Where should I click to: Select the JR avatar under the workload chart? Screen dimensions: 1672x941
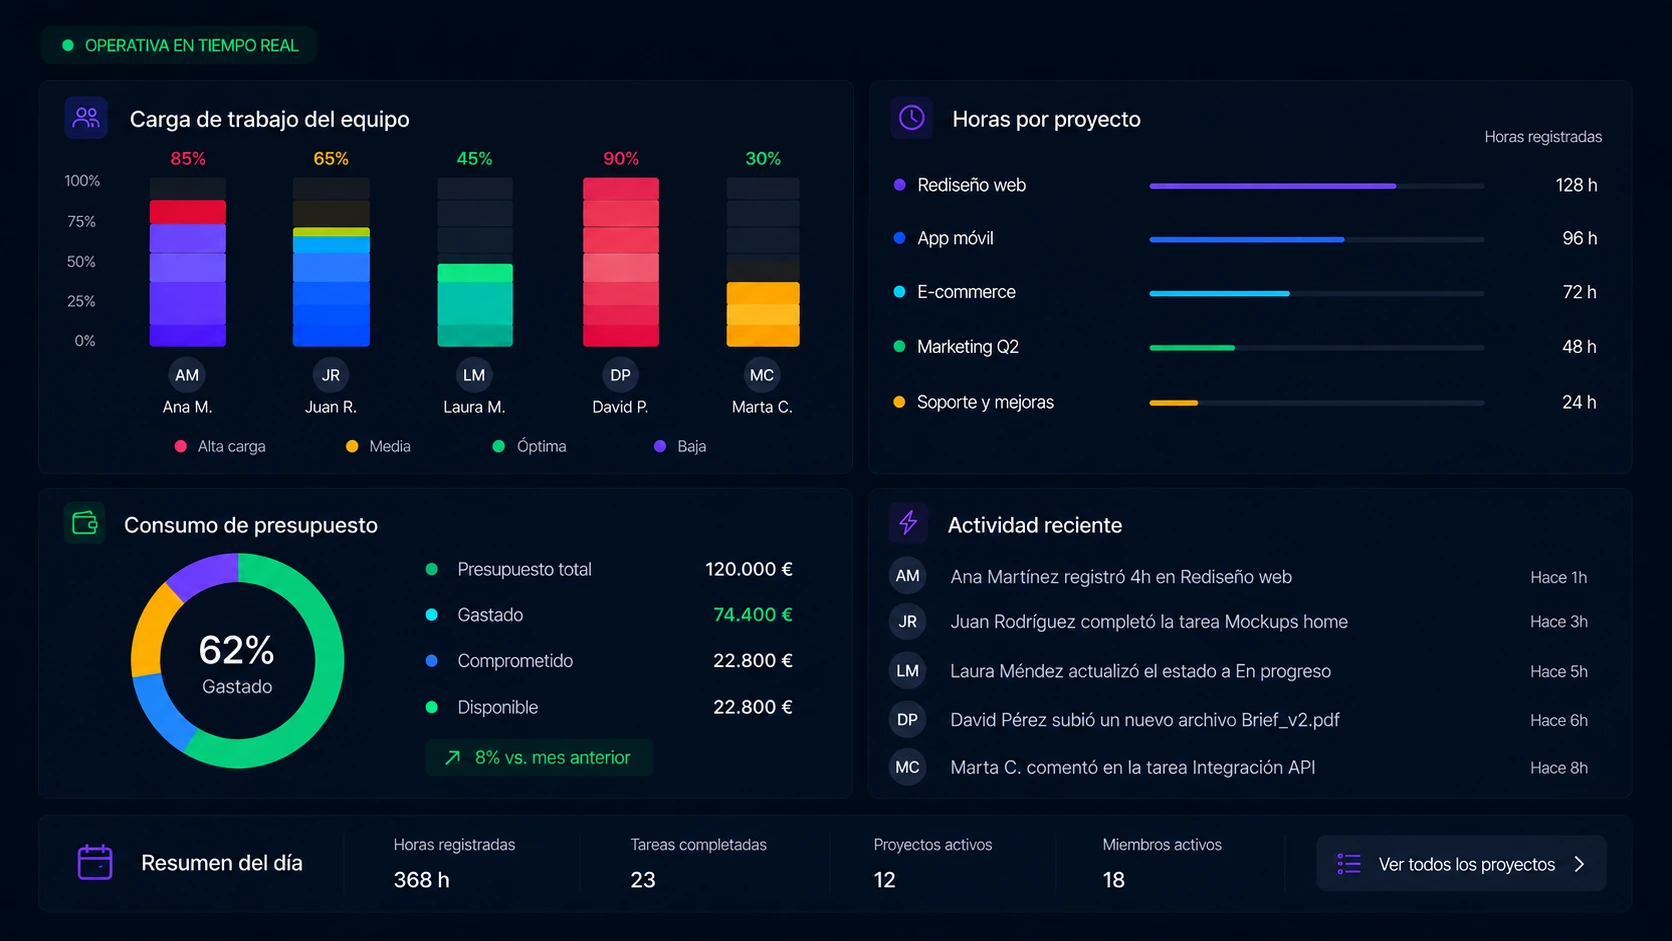331,375
